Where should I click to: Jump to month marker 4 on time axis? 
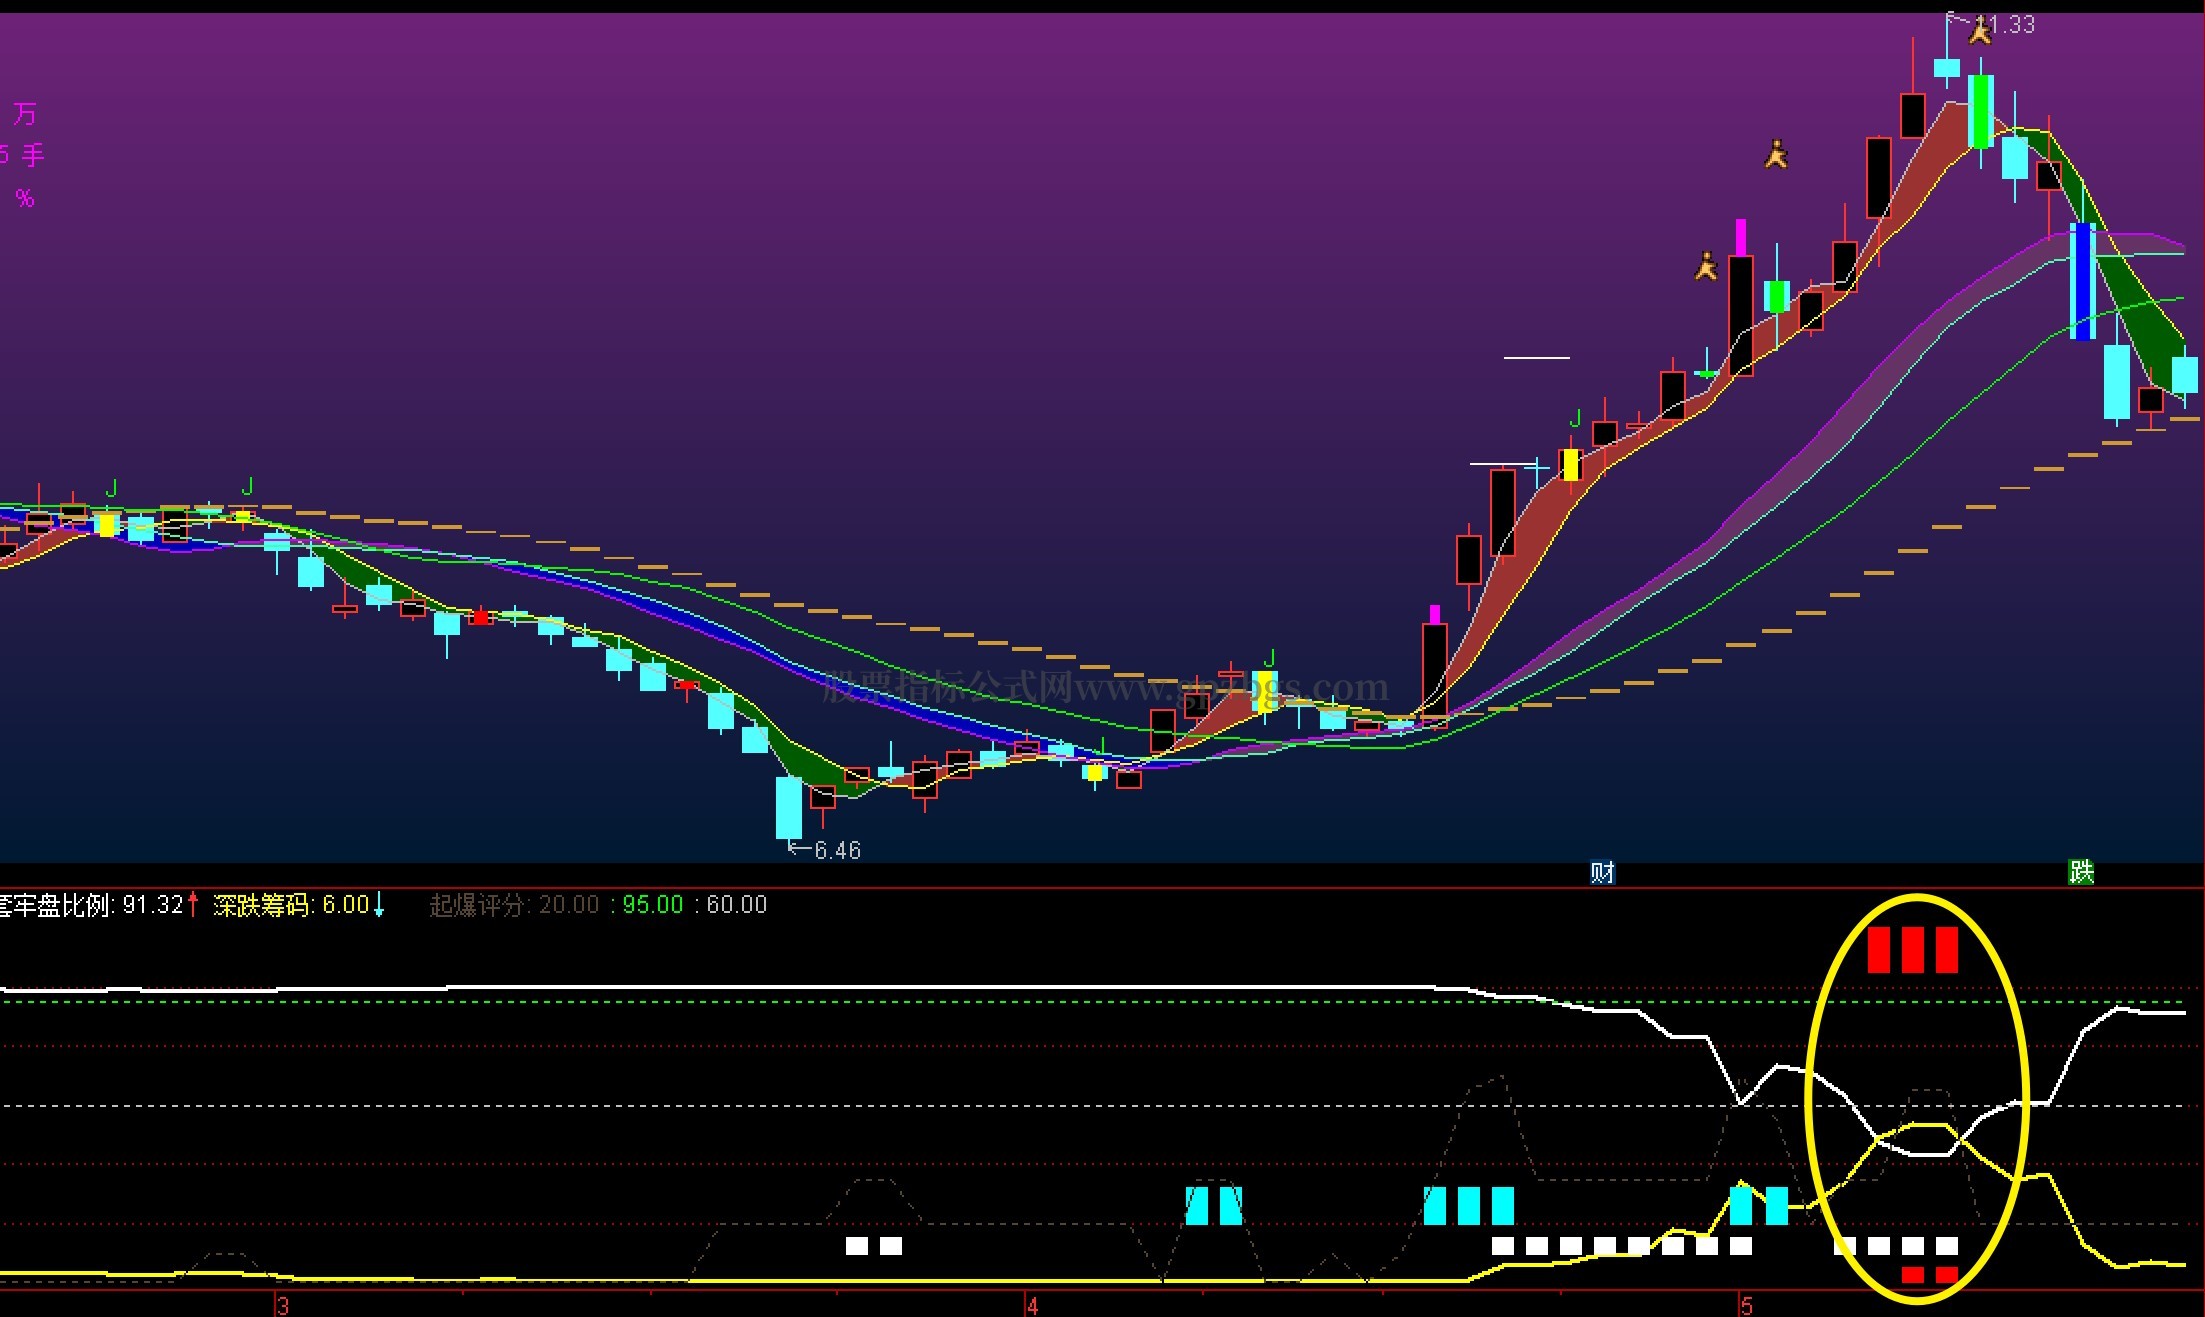[1033, 1306]
